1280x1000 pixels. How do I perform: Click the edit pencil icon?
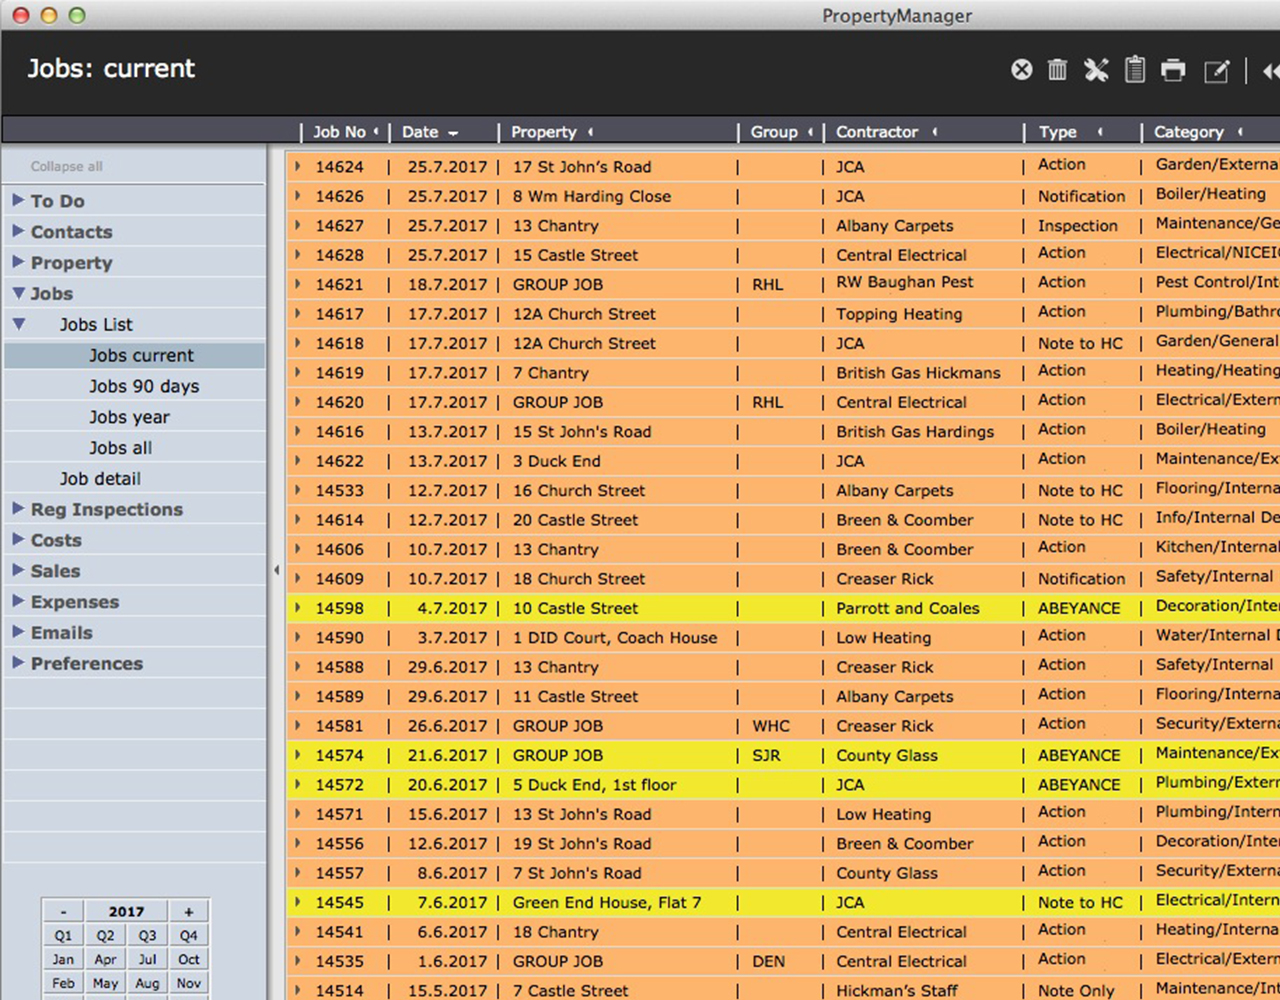click(1216, 70)
